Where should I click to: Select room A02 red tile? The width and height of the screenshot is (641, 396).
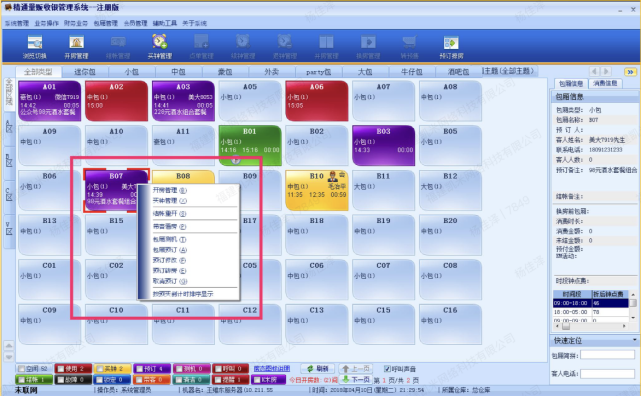pos(116,101)
